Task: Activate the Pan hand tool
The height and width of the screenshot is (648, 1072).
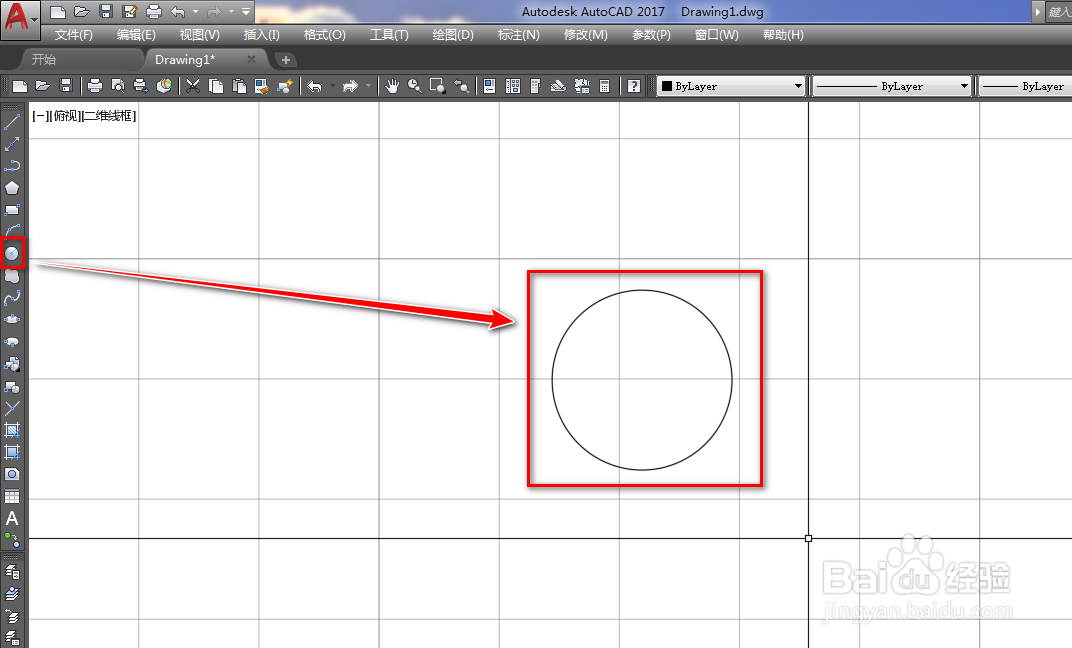Action: tap(392, 85)
